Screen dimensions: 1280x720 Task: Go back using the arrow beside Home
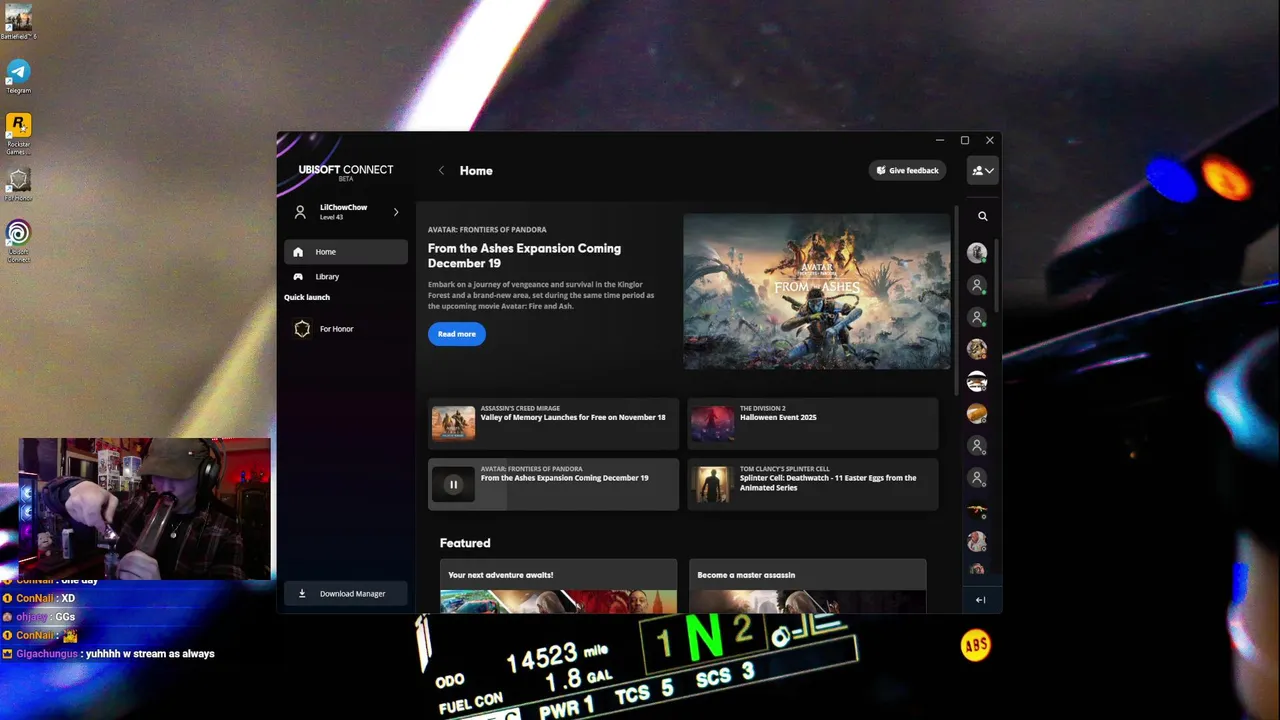pos(441,171)
